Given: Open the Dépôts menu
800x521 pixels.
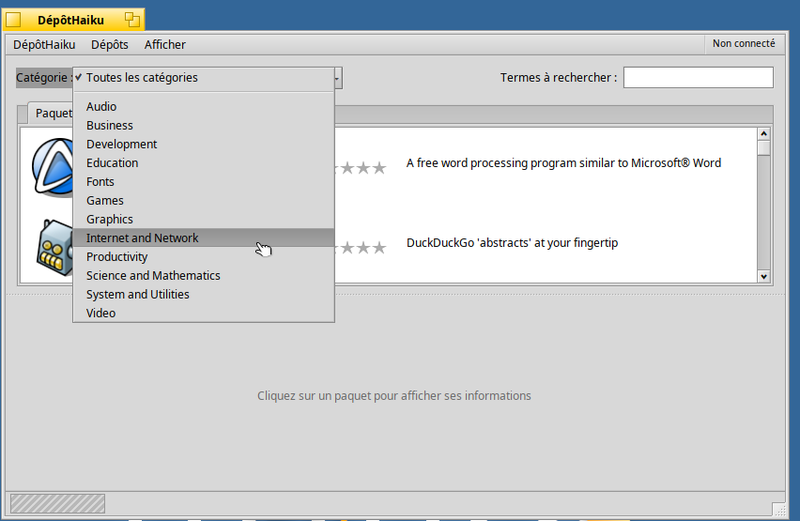Looking at the screenshot, I should click(109, 45).
